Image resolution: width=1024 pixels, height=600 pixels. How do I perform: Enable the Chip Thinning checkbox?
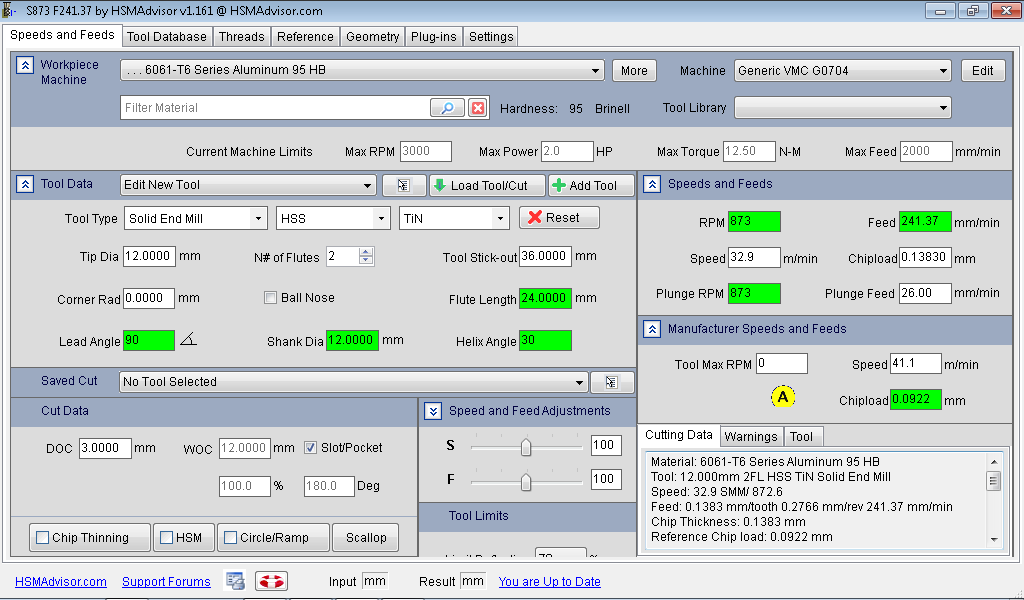(43, 538)
